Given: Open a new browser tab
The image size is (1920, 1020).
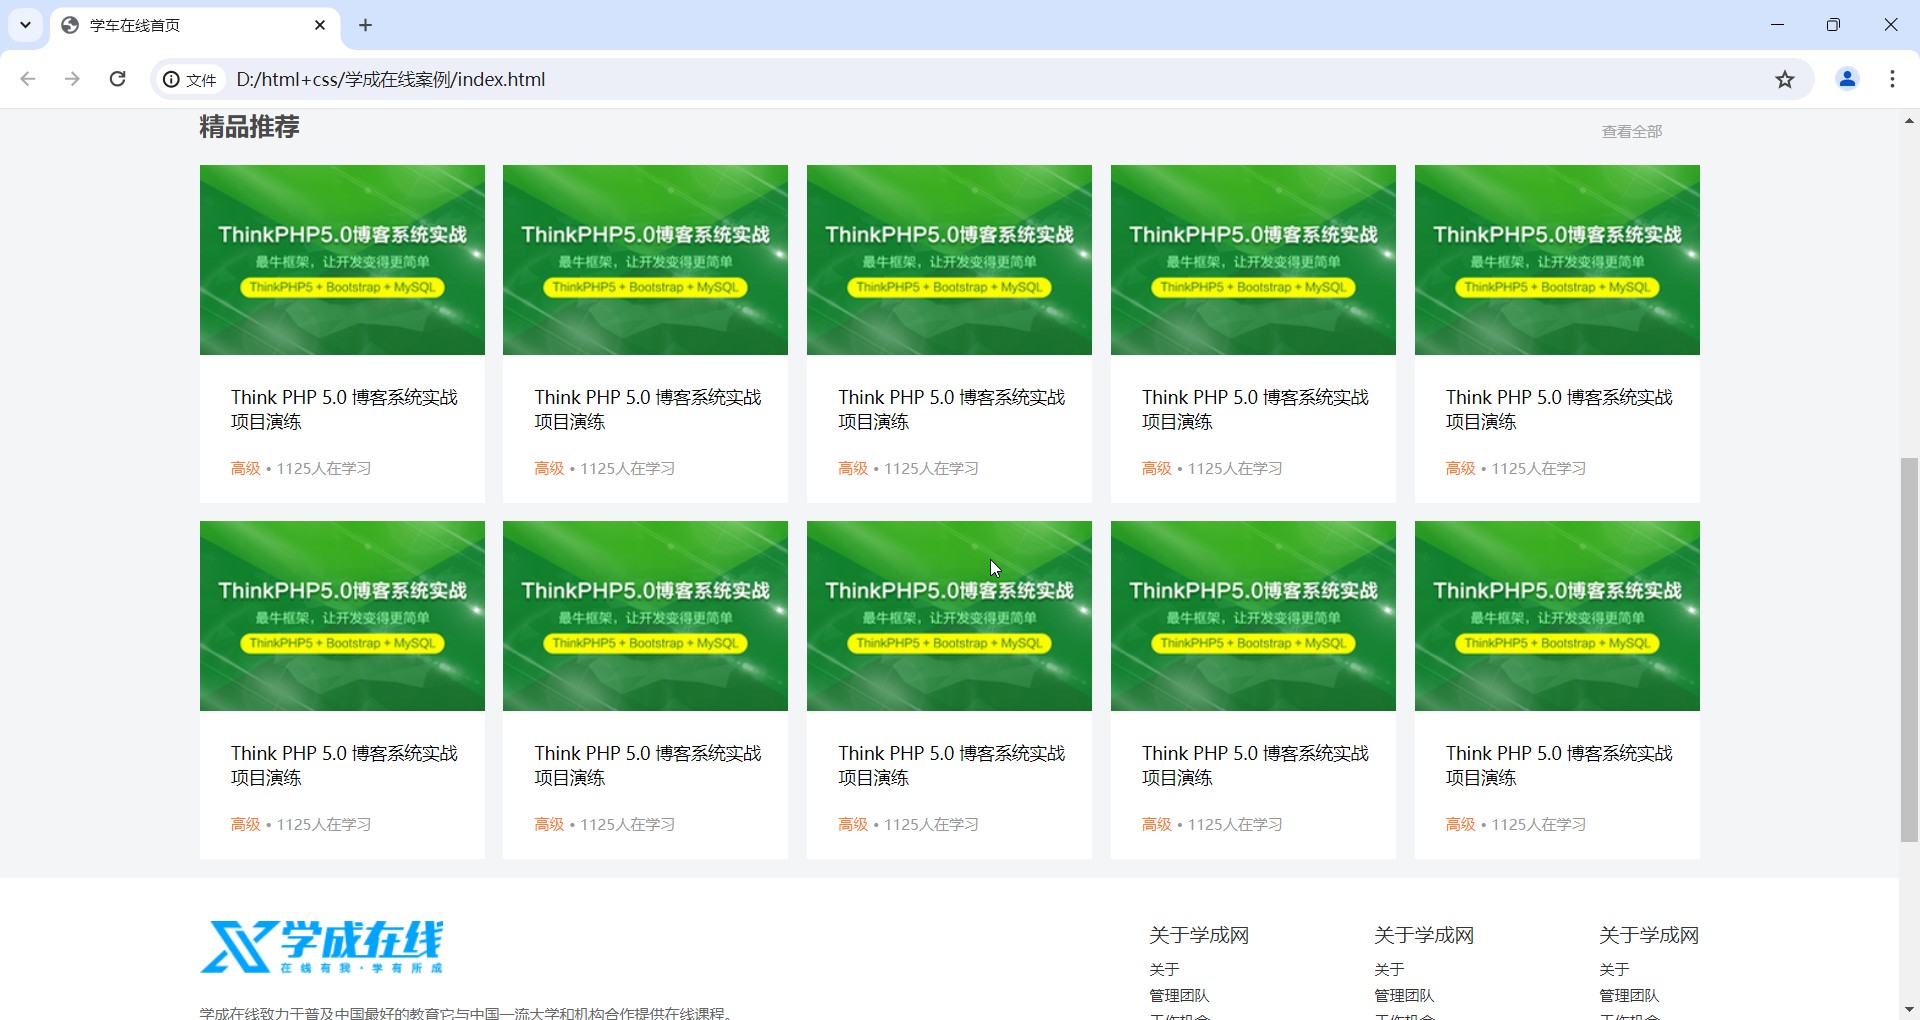Looking at the screenshot, I should 366,25.
